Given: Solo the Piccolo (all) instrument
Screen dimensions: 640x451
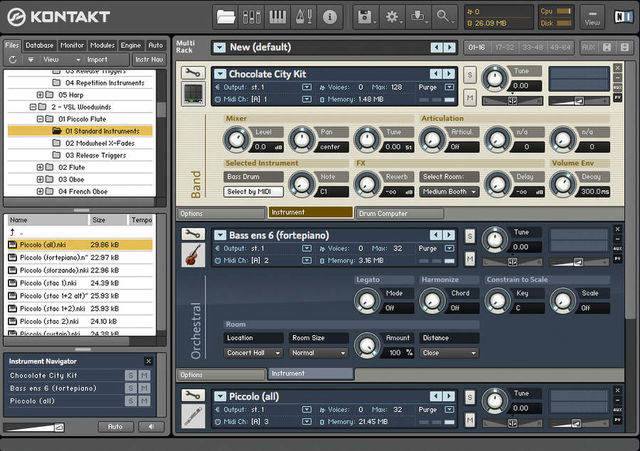Looking at the screenshot, I should click(470, 398).
